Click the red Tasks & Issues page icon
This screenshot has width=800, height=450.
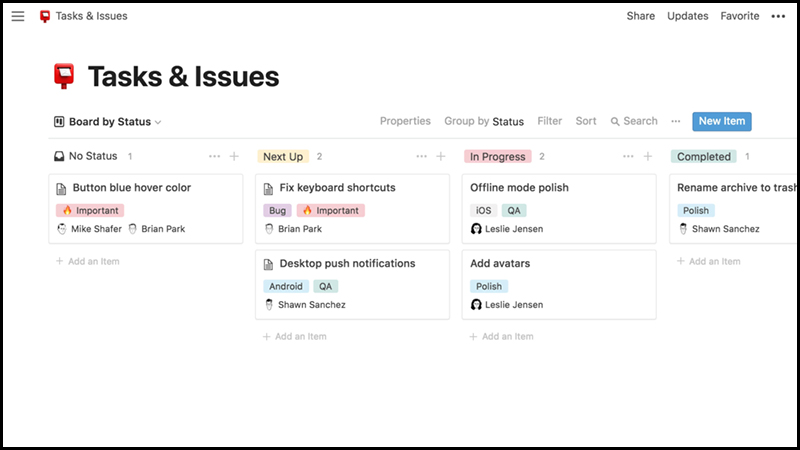[65, 76]
